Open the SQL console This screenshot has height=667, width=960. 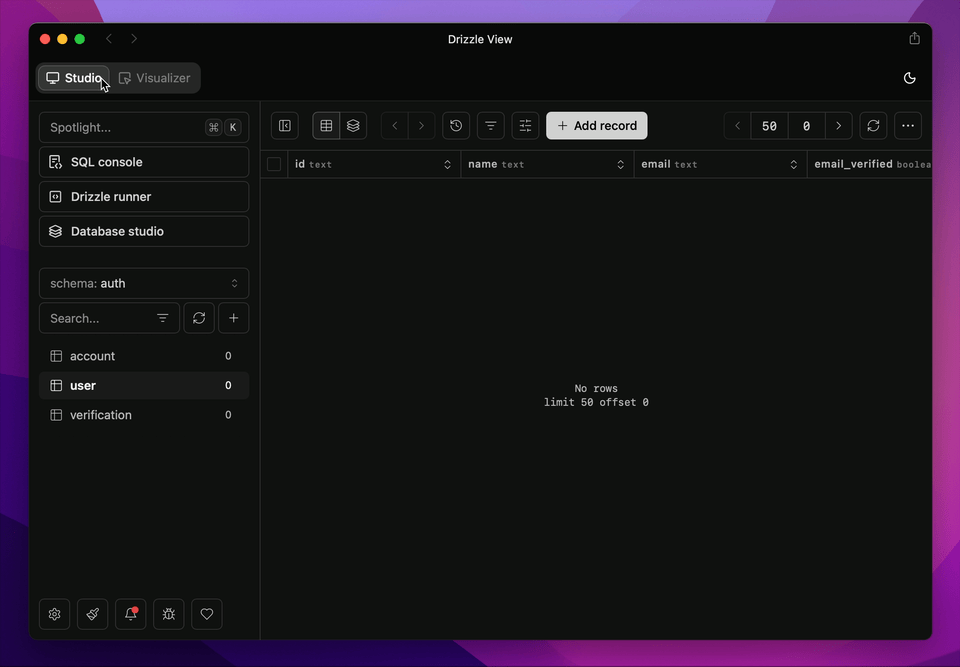143,161
